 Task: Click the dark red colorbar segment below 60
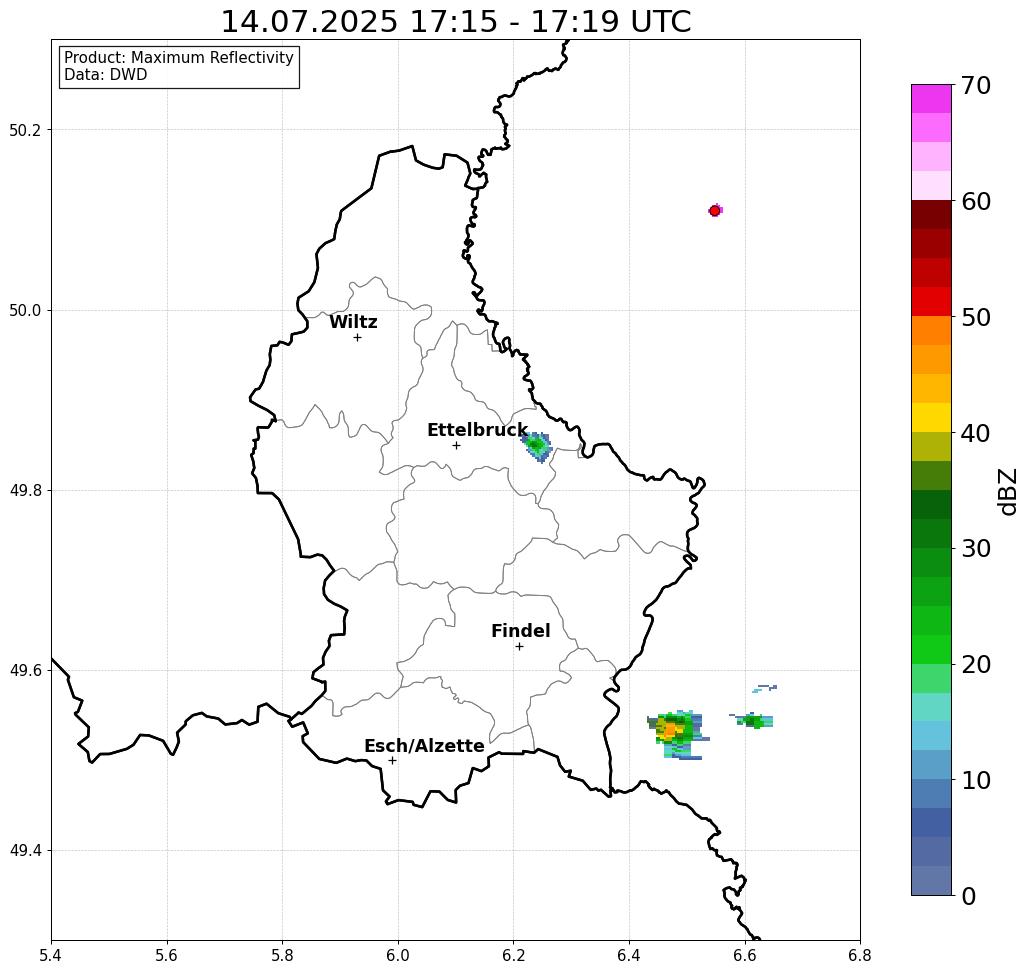pos(931,215)
